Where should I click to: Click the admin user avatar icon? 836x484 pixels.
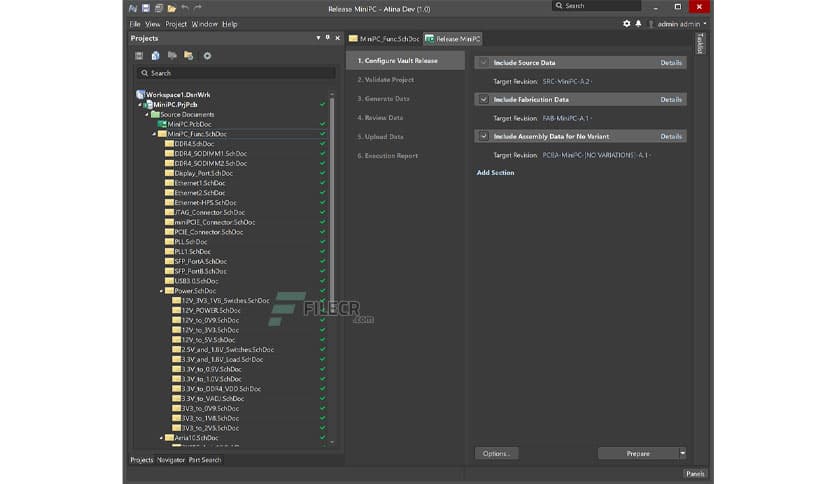click(x=651, y=24)
